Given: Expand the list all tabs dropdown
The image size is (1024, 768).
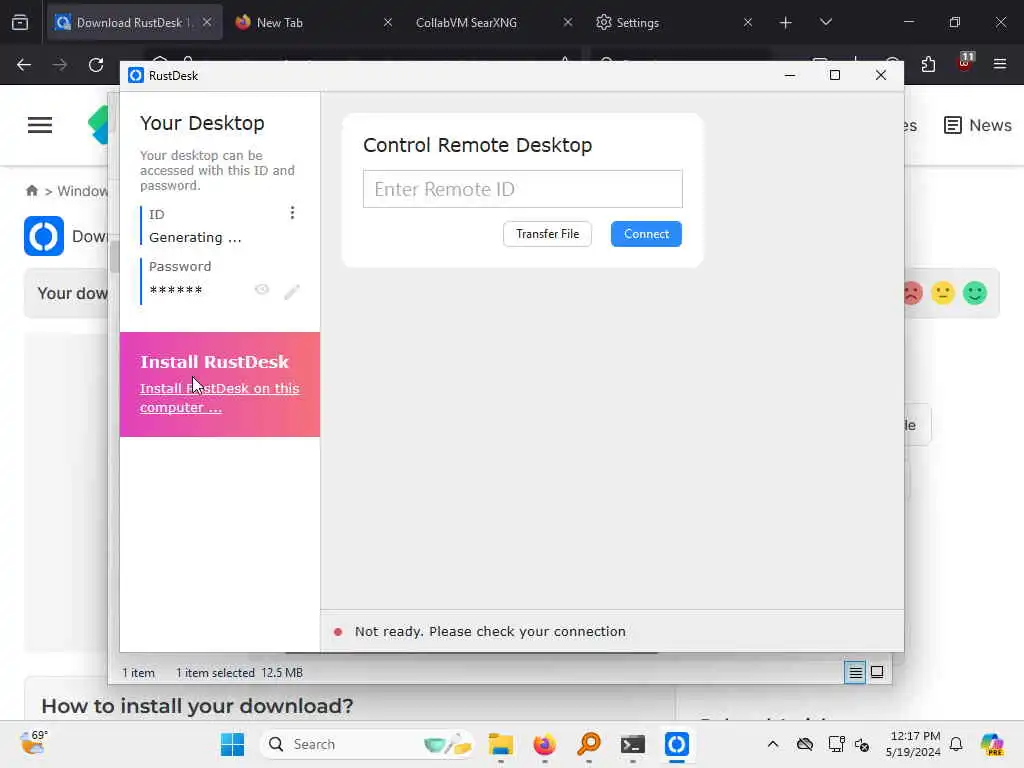Looking at the screenshot, I should (825, 22).
